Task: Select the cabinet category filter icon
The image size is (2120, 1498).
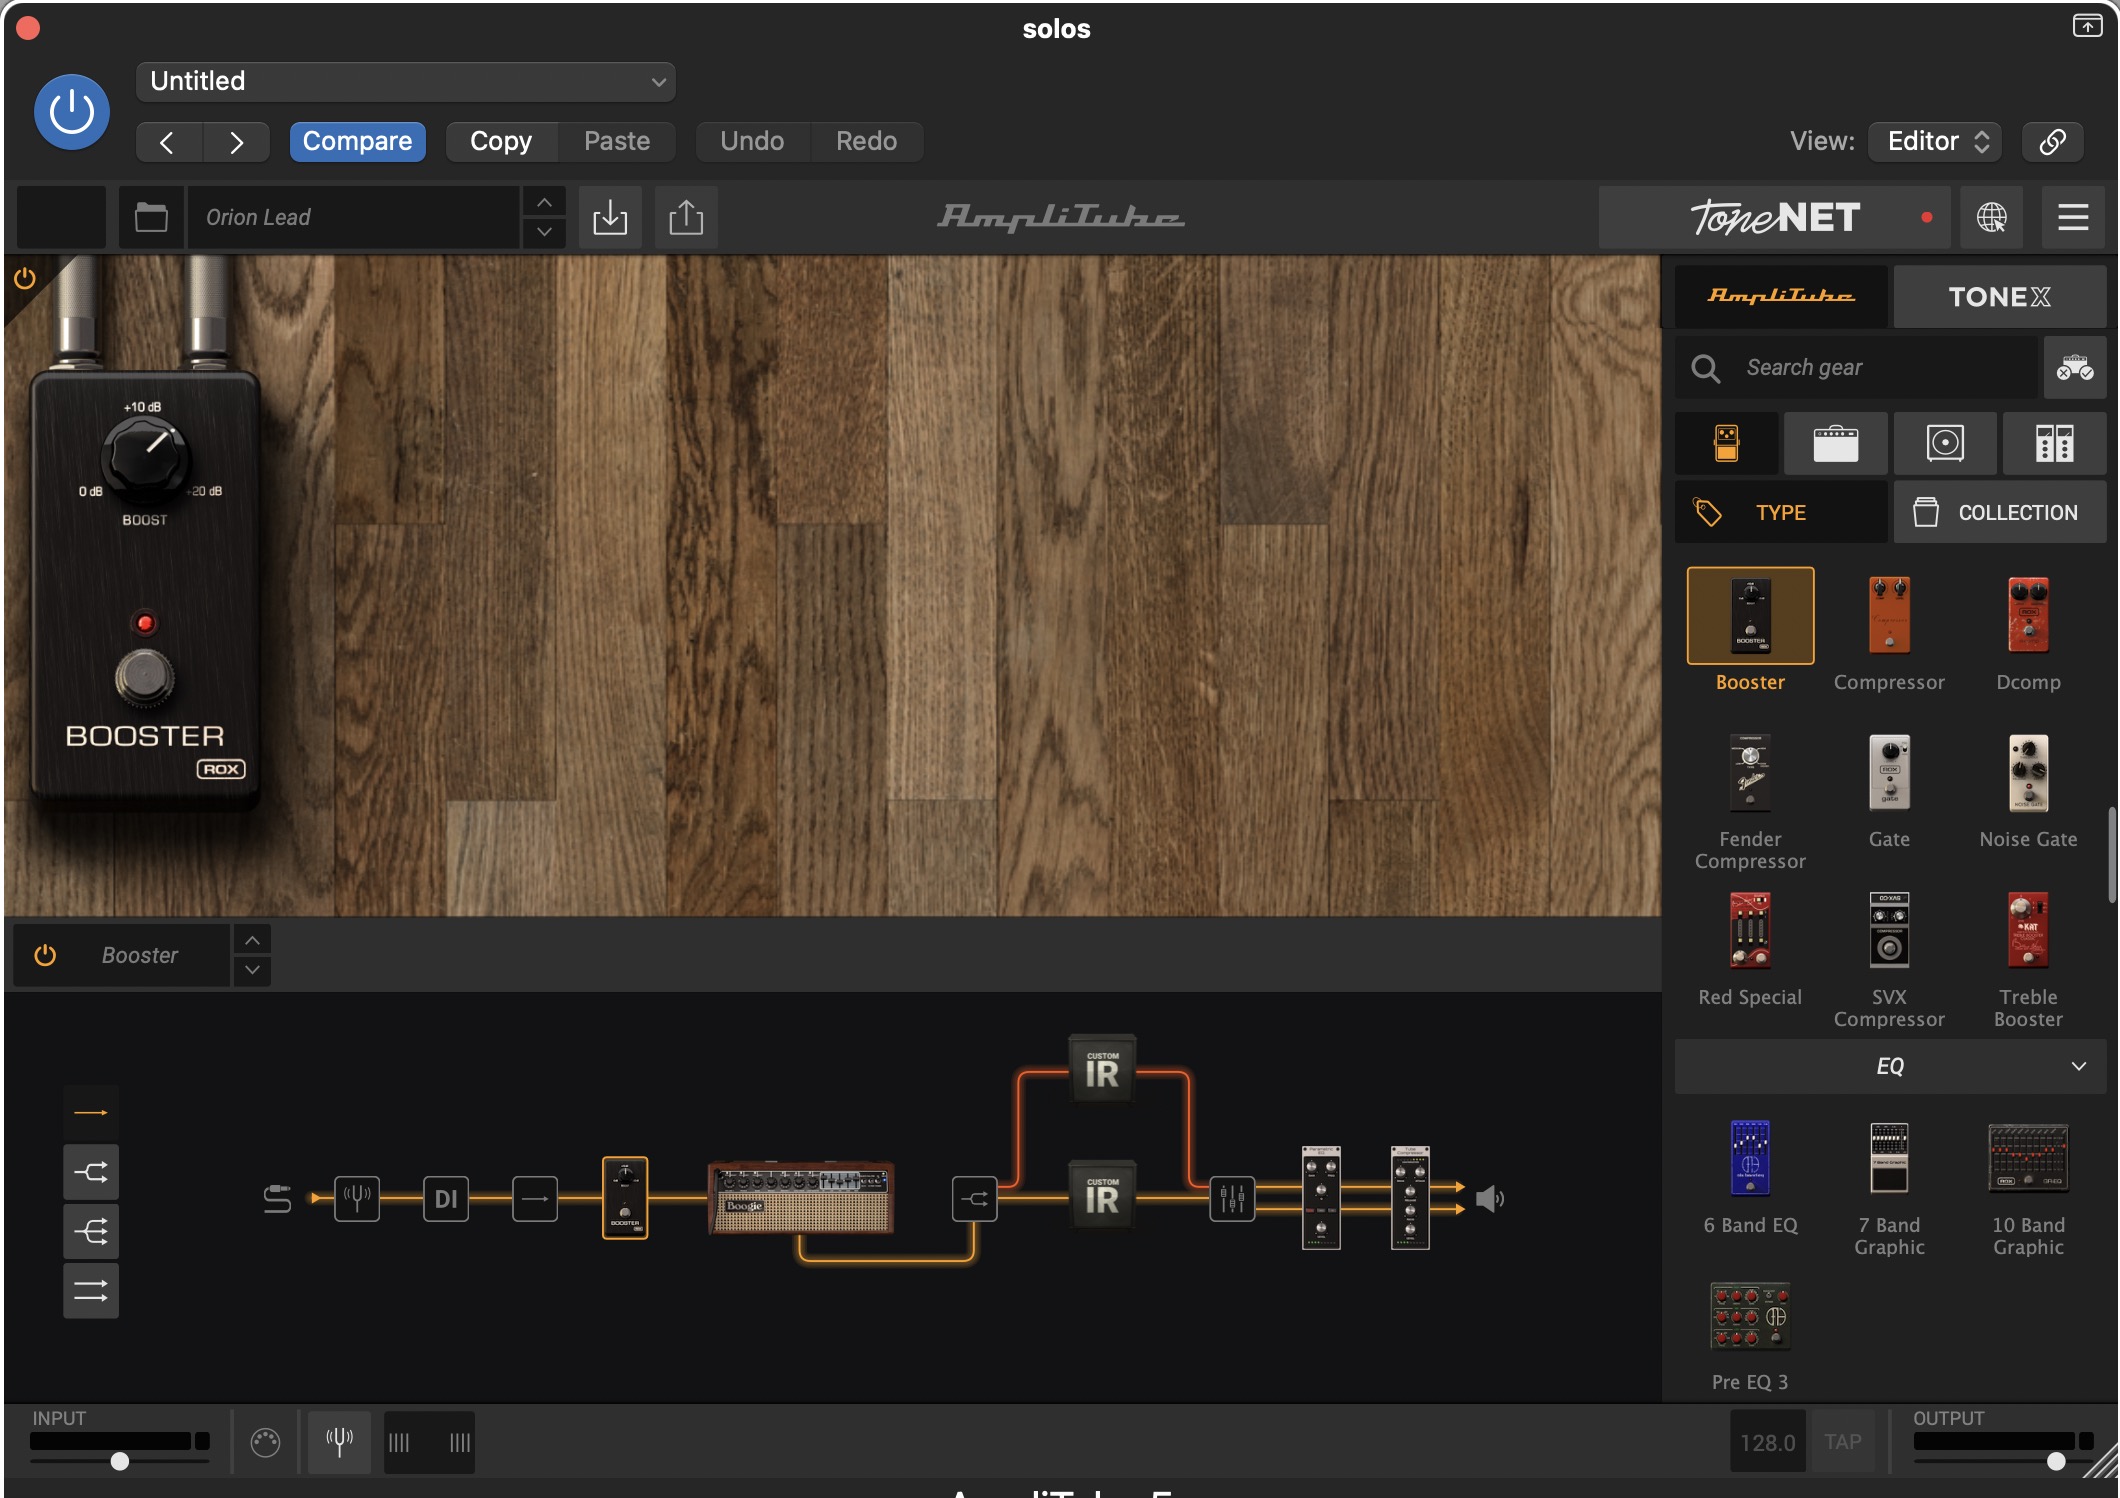Action: [1944, 443]
